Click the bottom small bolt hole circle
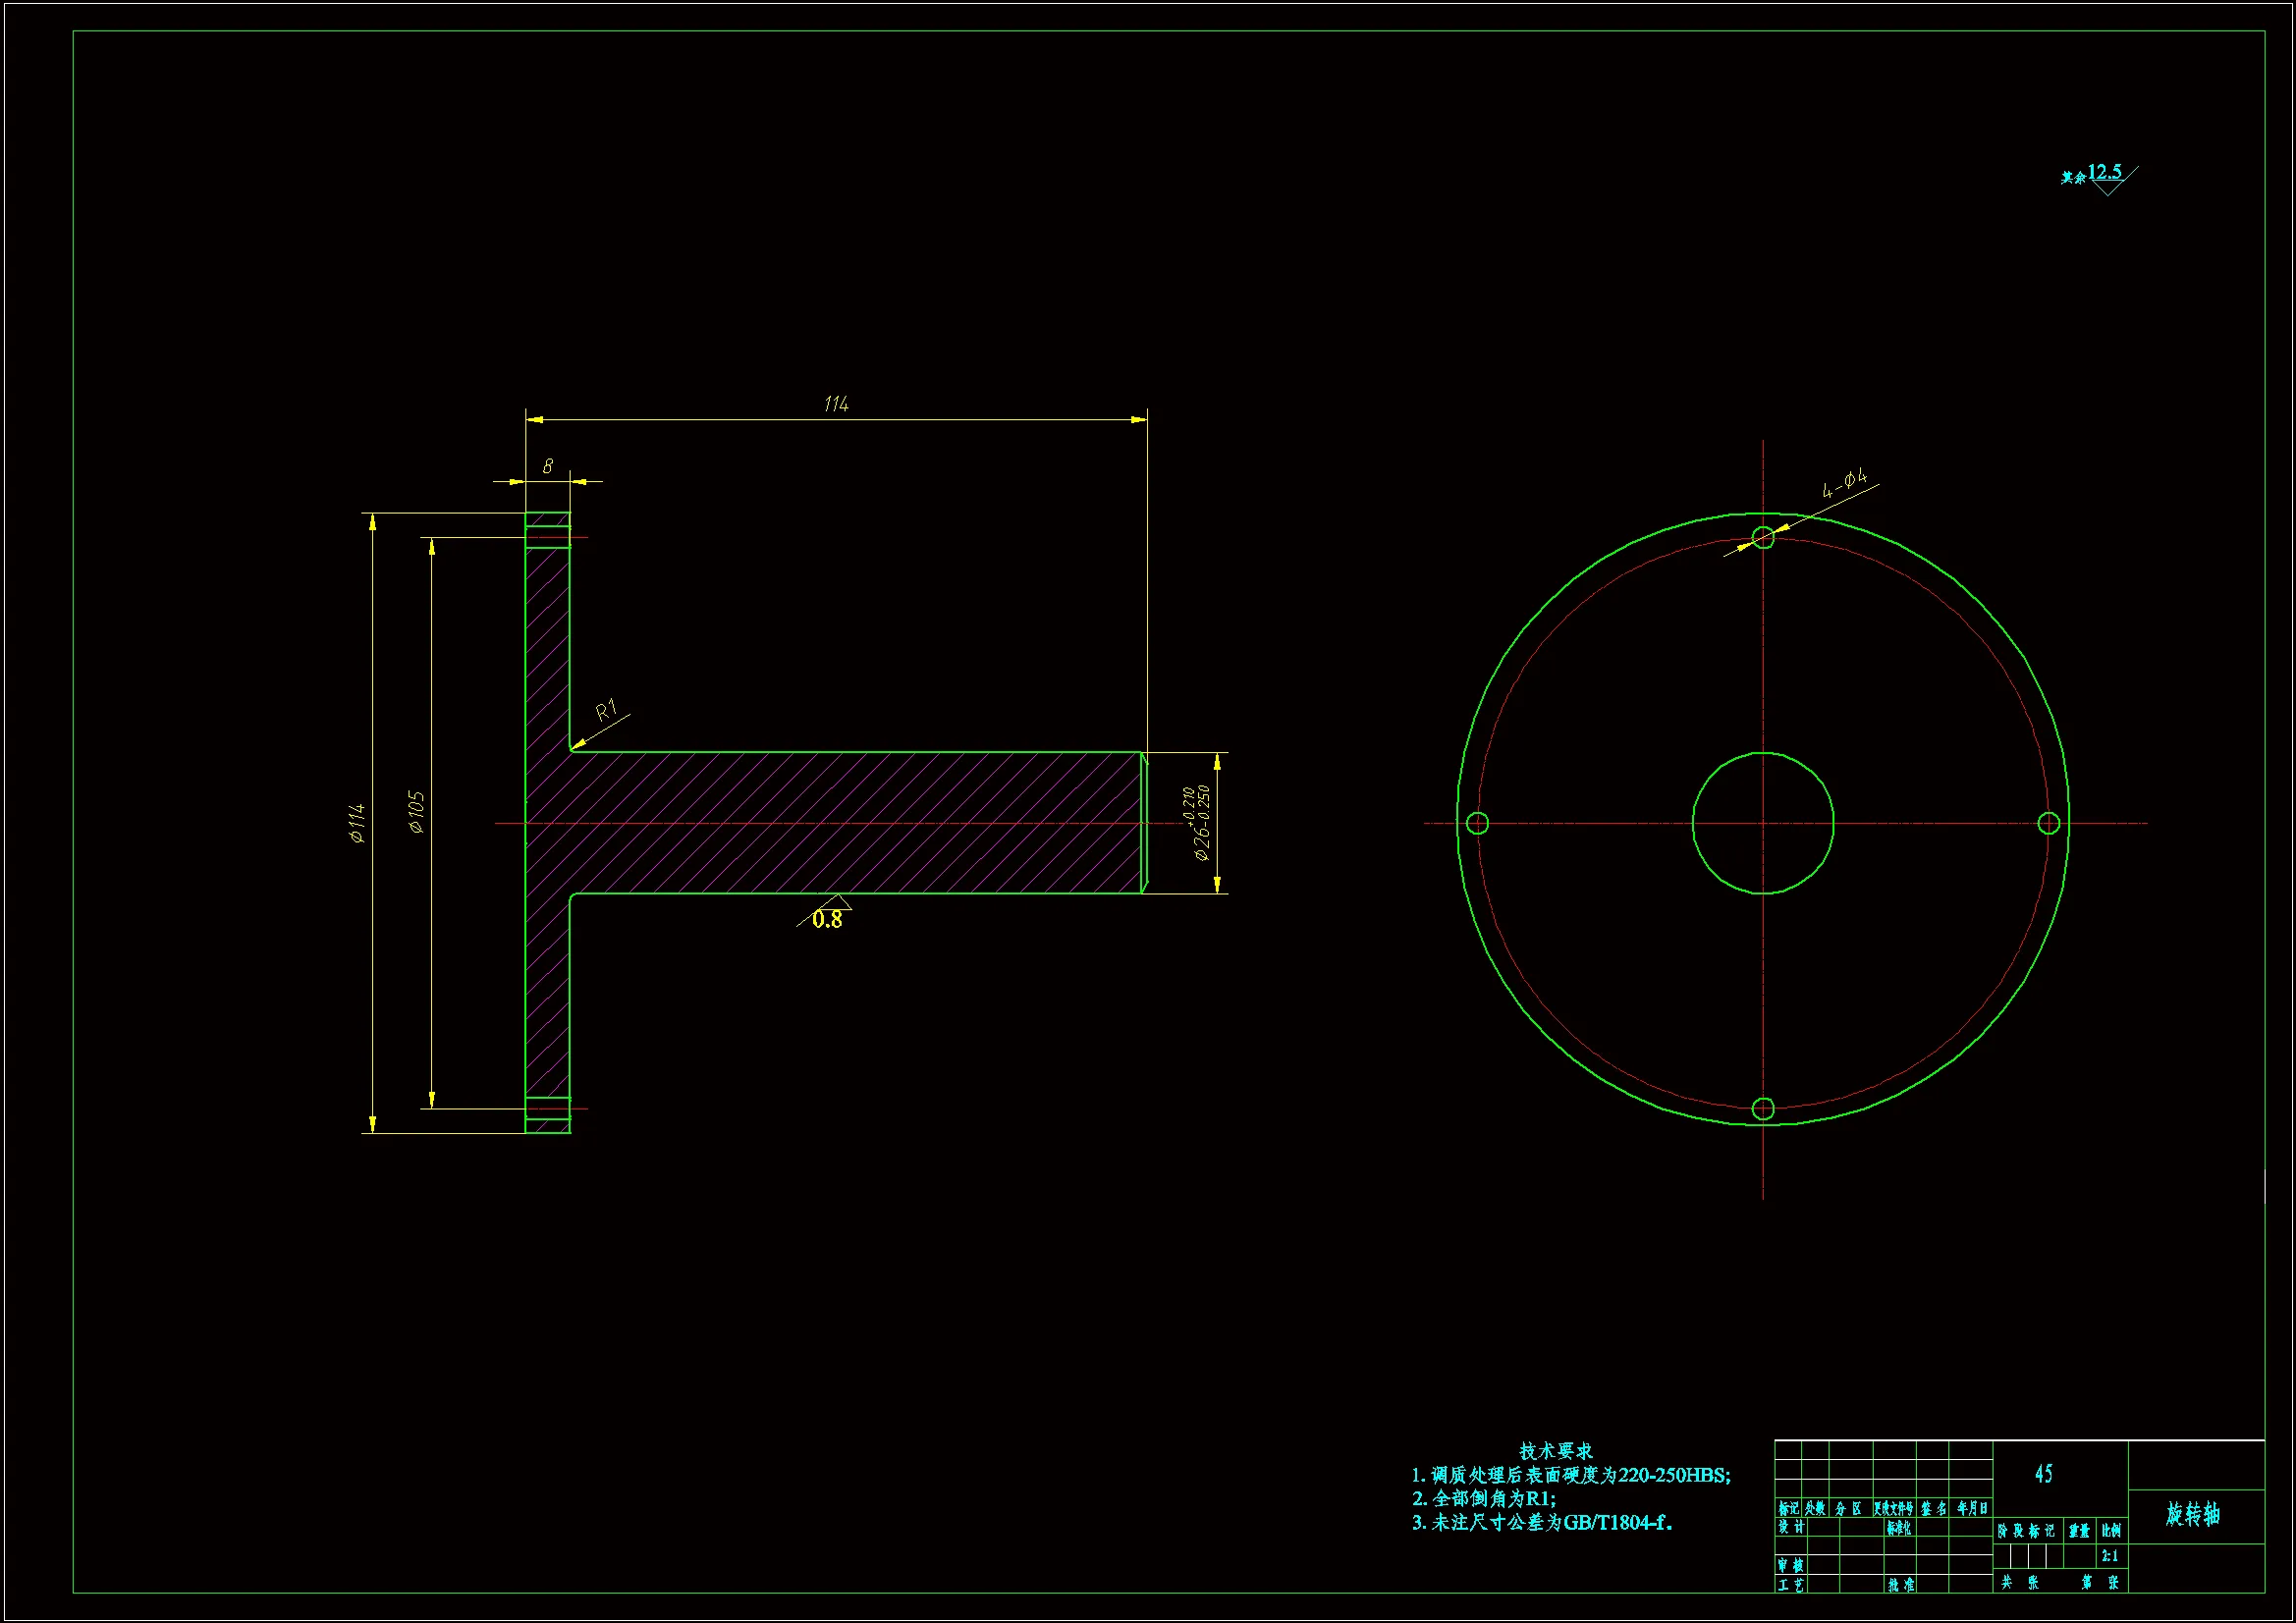This screenshot has height=1623, width=2296. (1763, 1108)
